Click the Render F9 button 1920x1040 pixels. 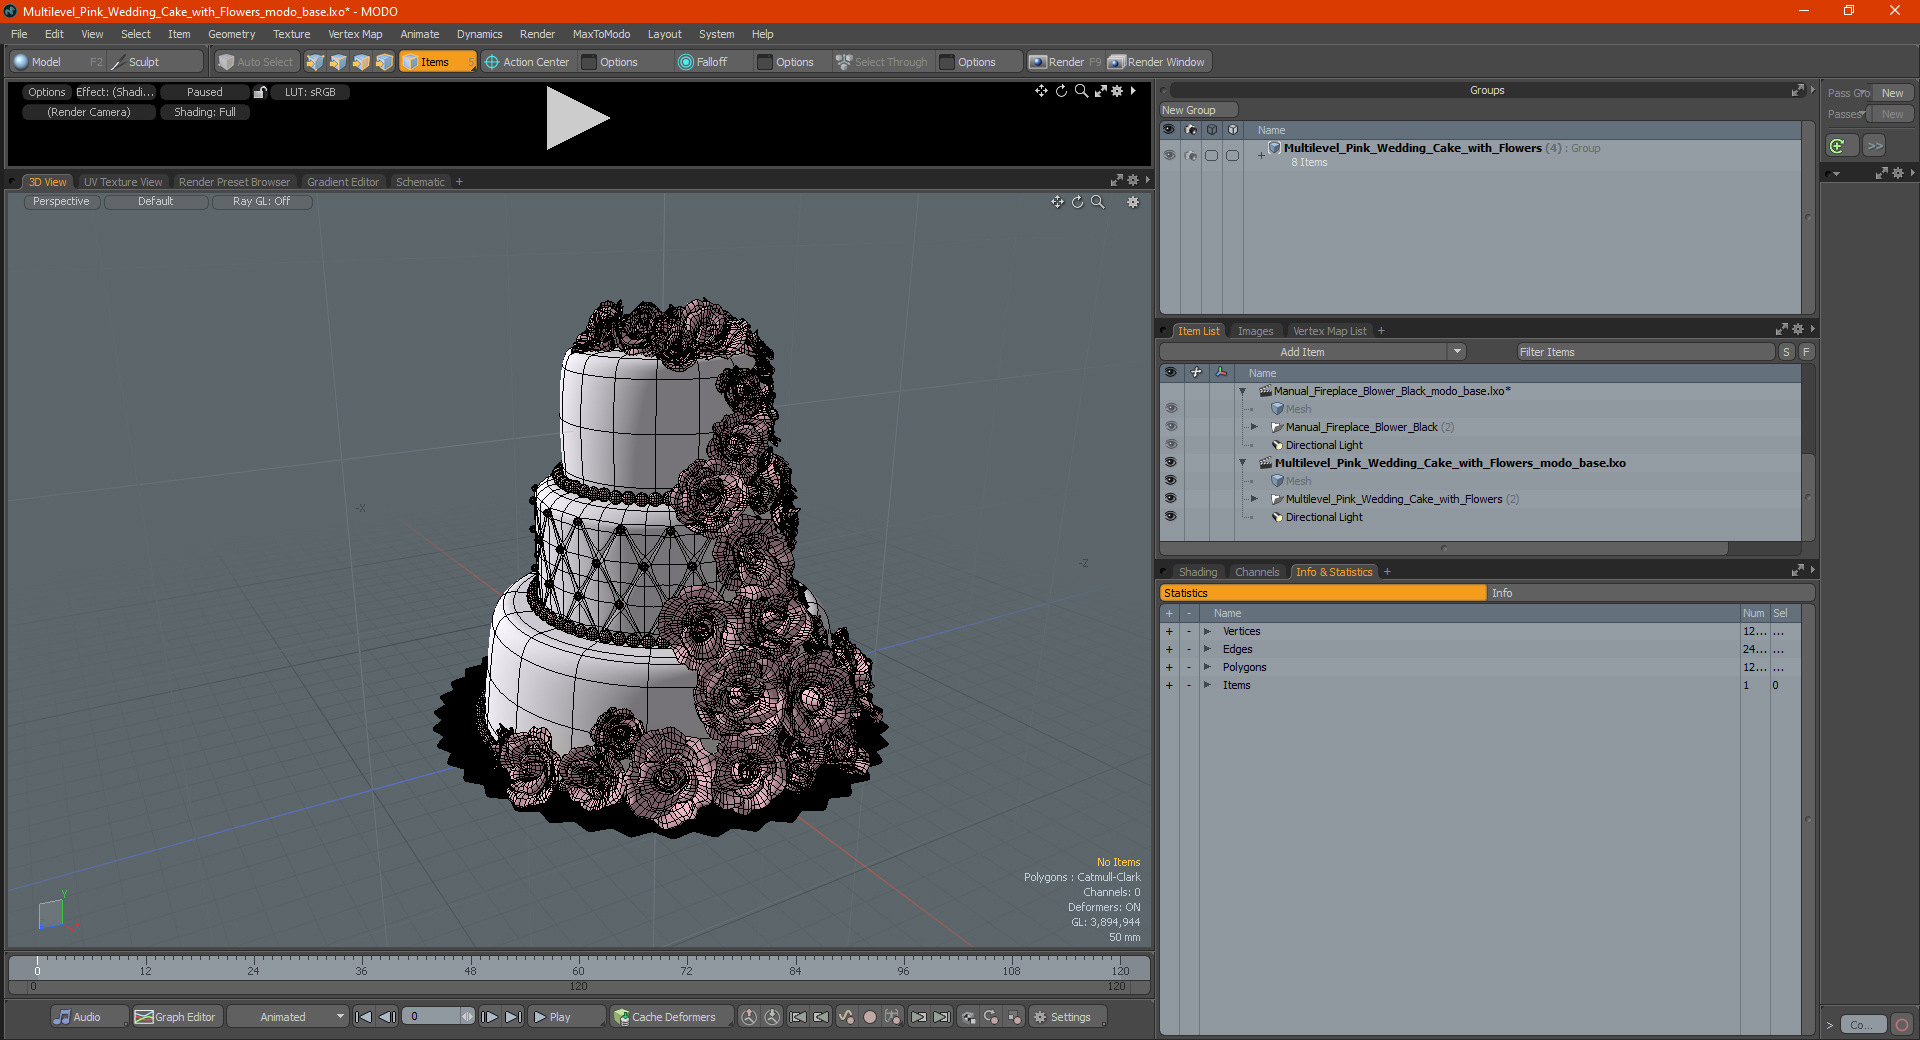coord(1066,62)
